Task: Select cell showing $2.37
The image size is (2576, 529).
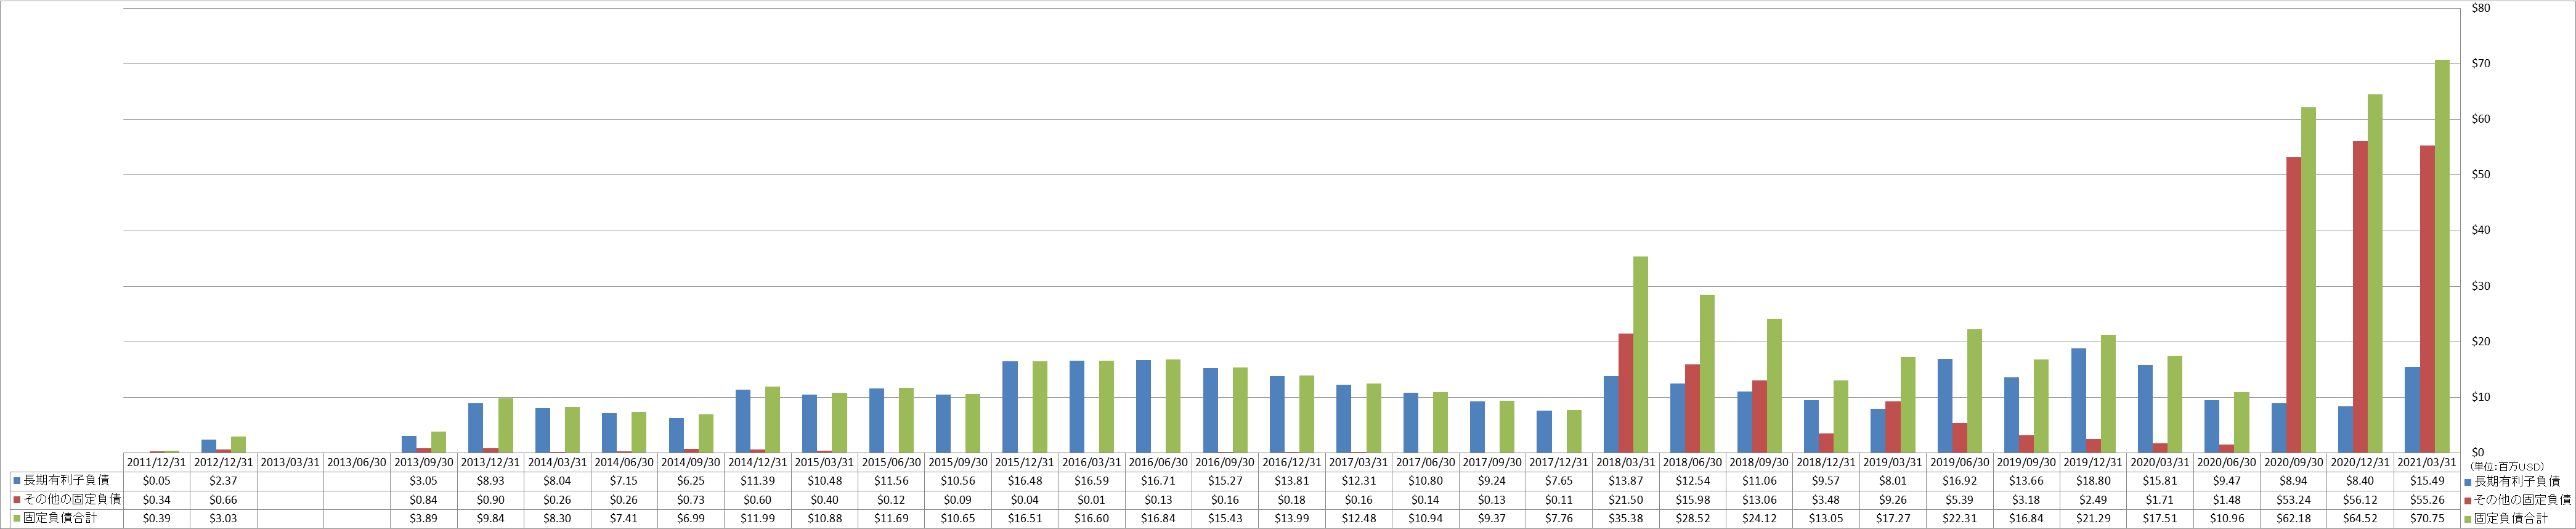Action: (x=224, y=481)
